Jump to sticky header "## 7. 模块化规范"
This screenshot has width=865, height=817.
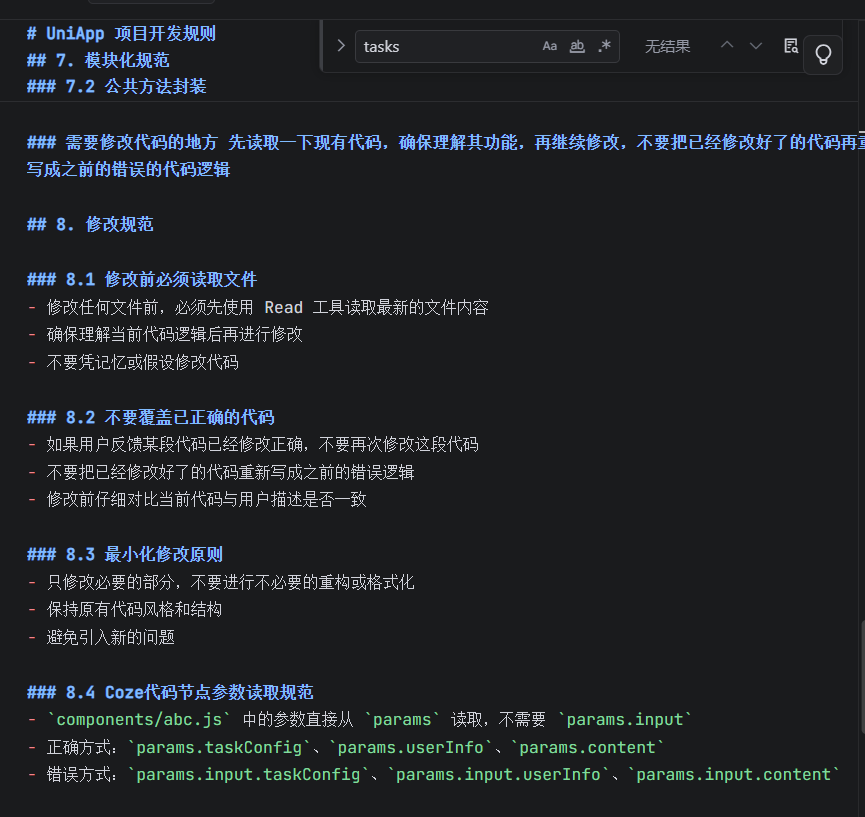[x=98, y=60]
